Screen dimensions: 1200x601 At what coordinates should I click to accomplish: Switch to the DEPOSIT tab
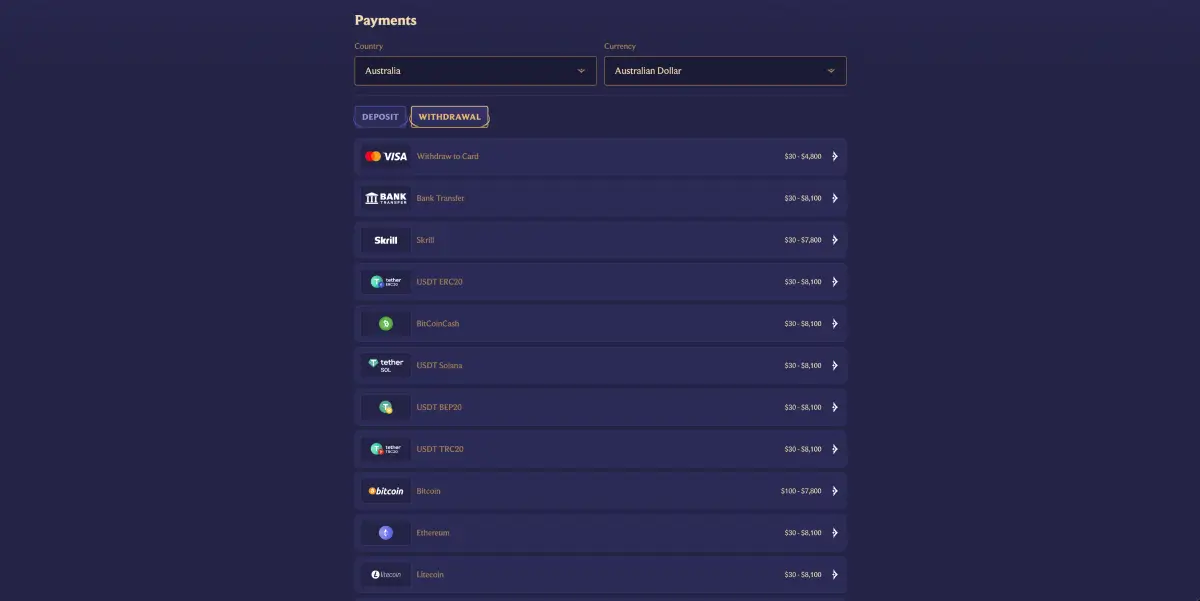pyautogui.click(x=380, y=116)
